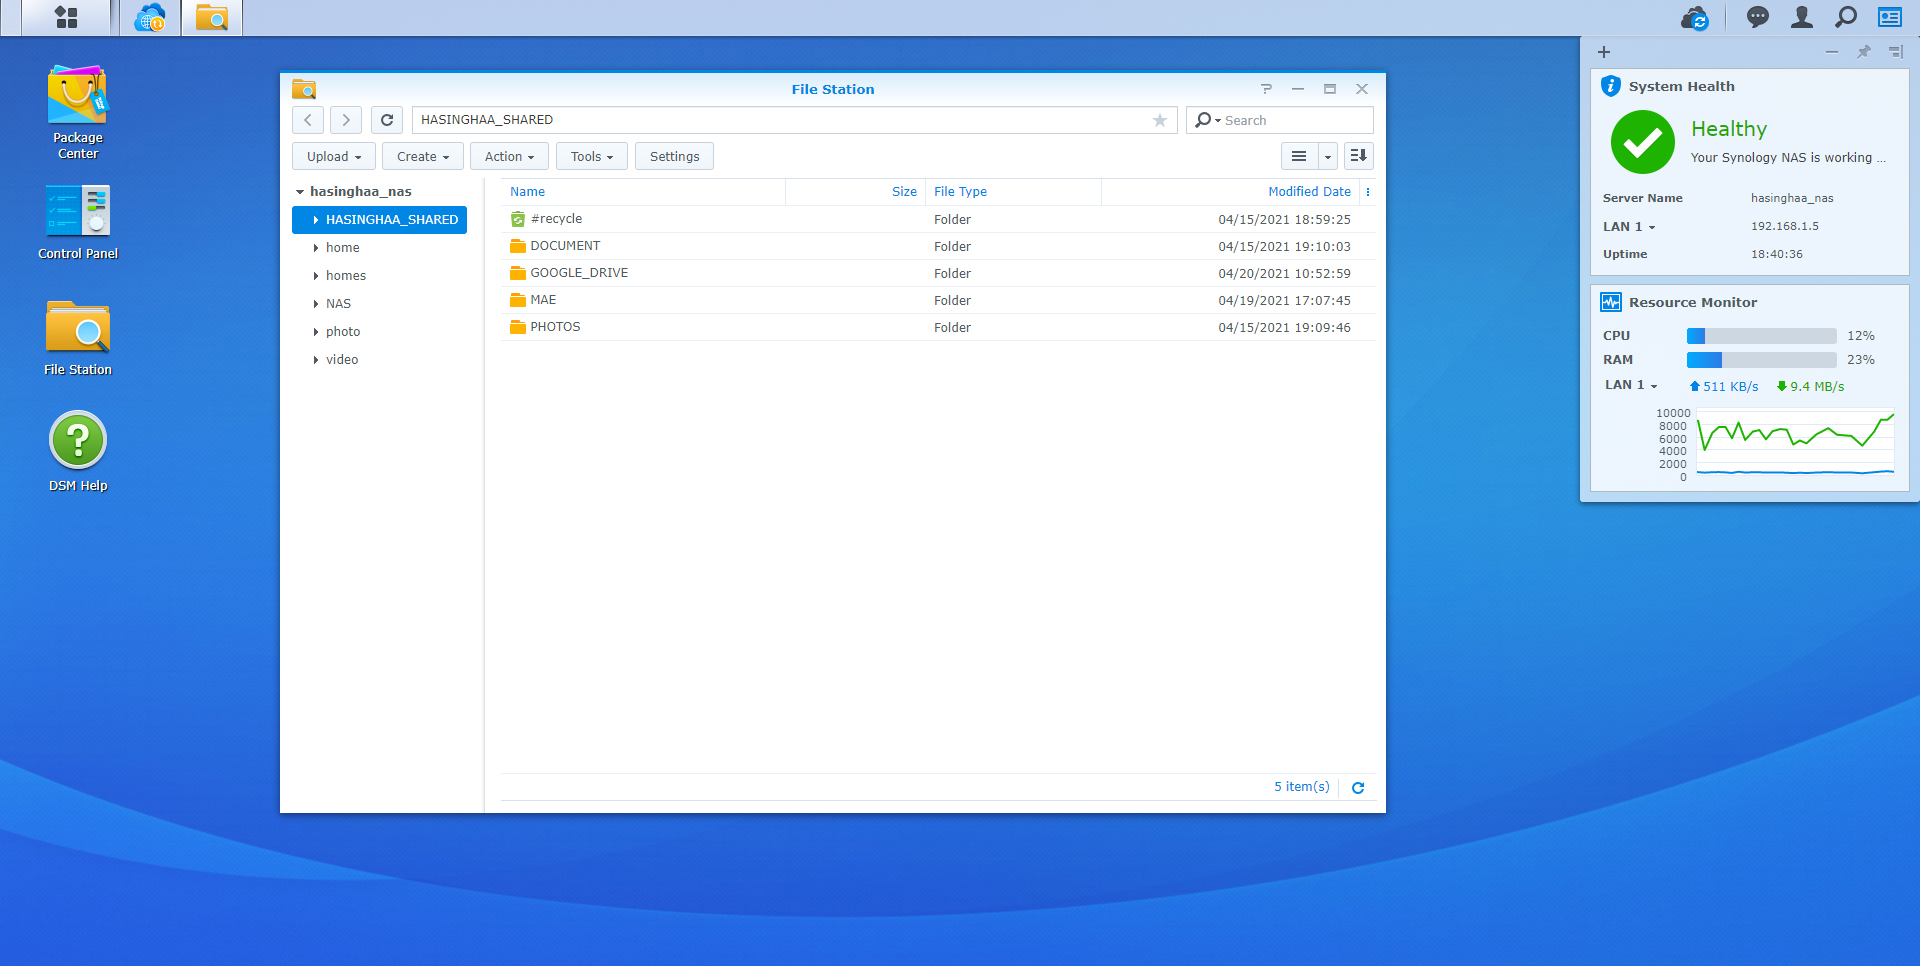Click the cloud sync status tray icon

click(x=1695, y=17)
